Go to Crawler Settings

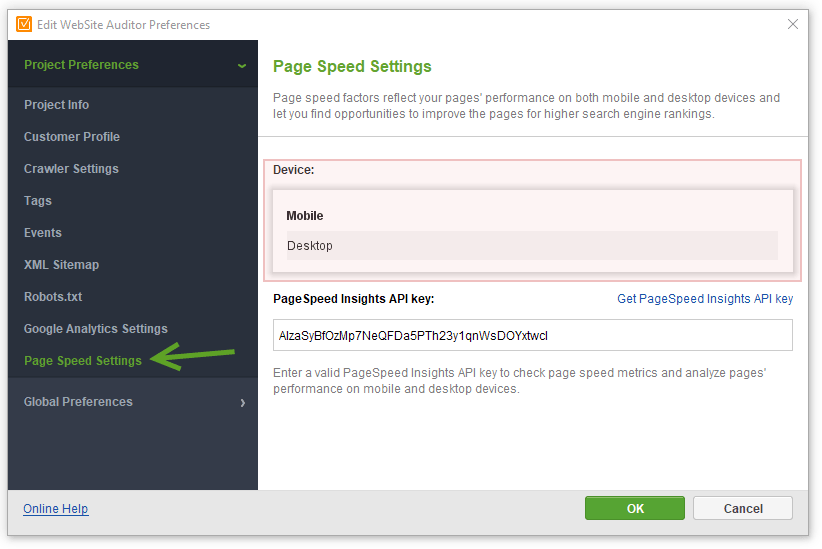[71, 168]
